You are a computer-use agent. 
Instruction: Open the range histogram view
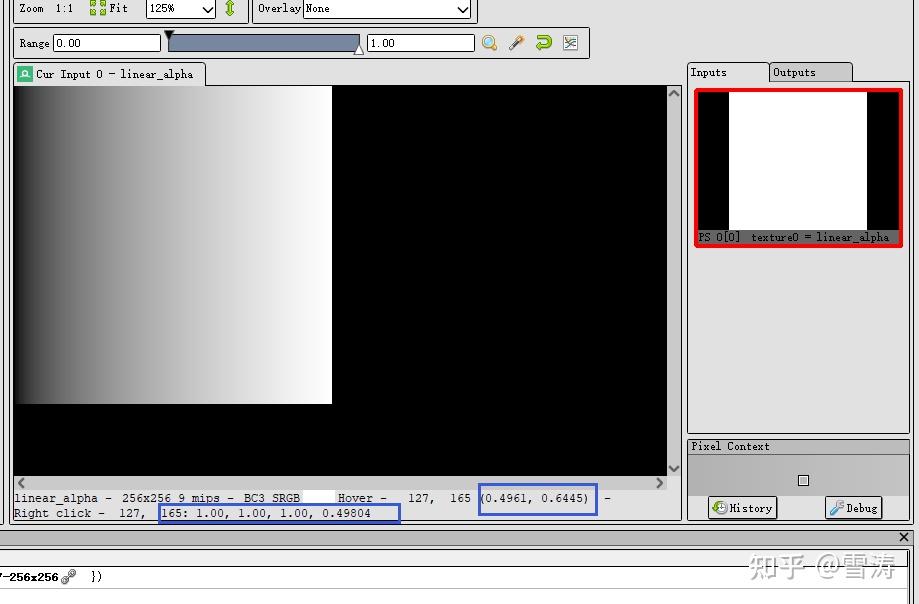570,42
